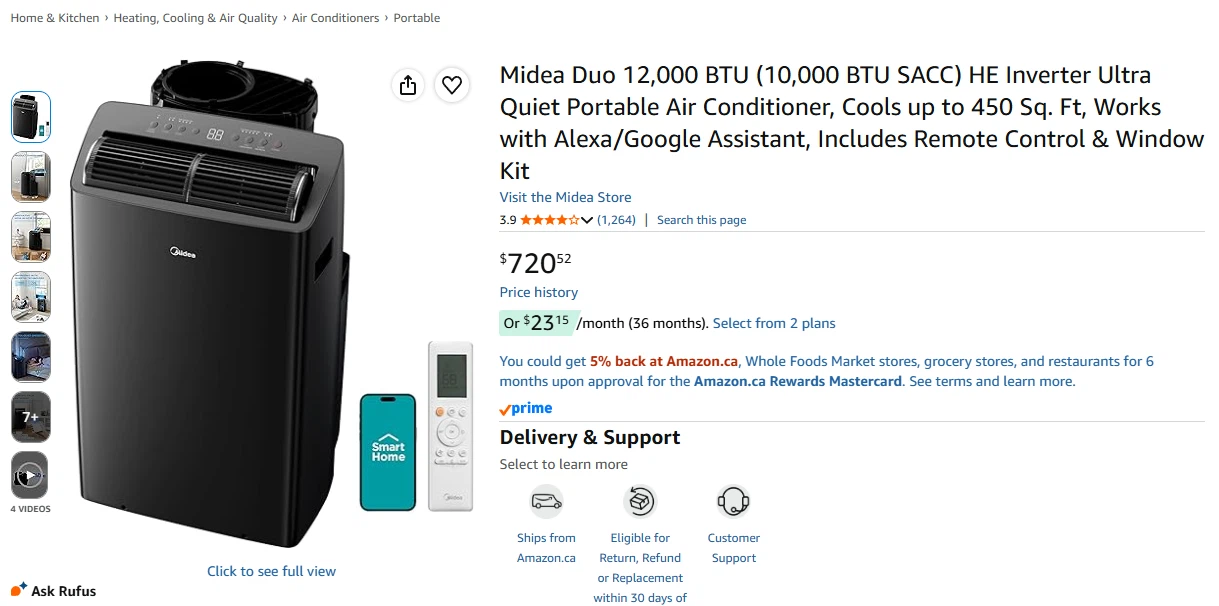Open Ask Rufus assistant
1219x606 pixels.
point(54,591)
